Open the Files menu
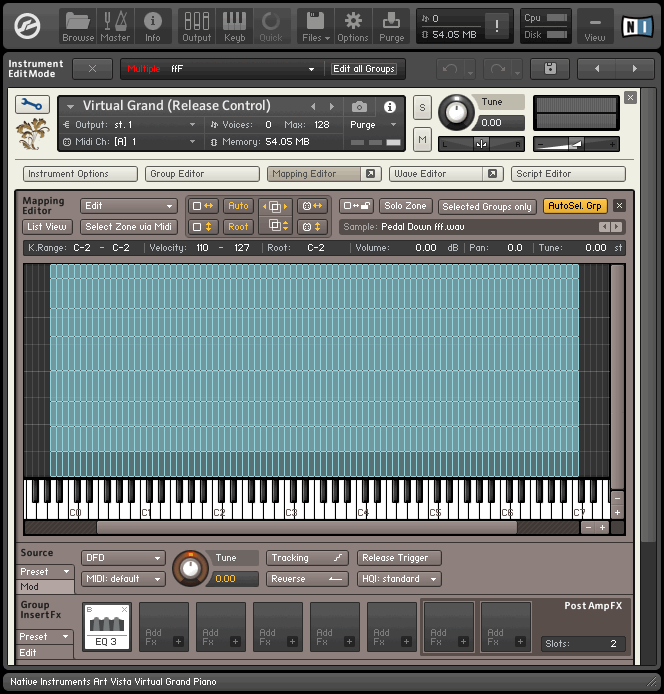Image resolution: width=664 pixels, height=694 pixels. 316,27
